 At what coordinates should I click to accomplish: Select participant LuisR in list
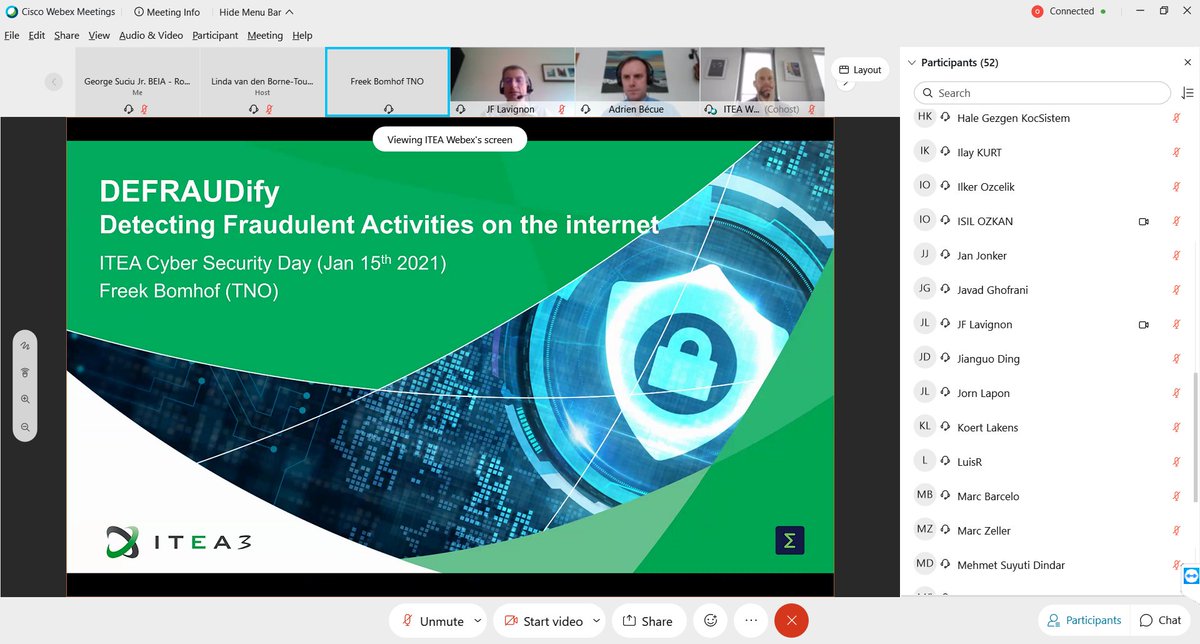(x=1048, y=462)
